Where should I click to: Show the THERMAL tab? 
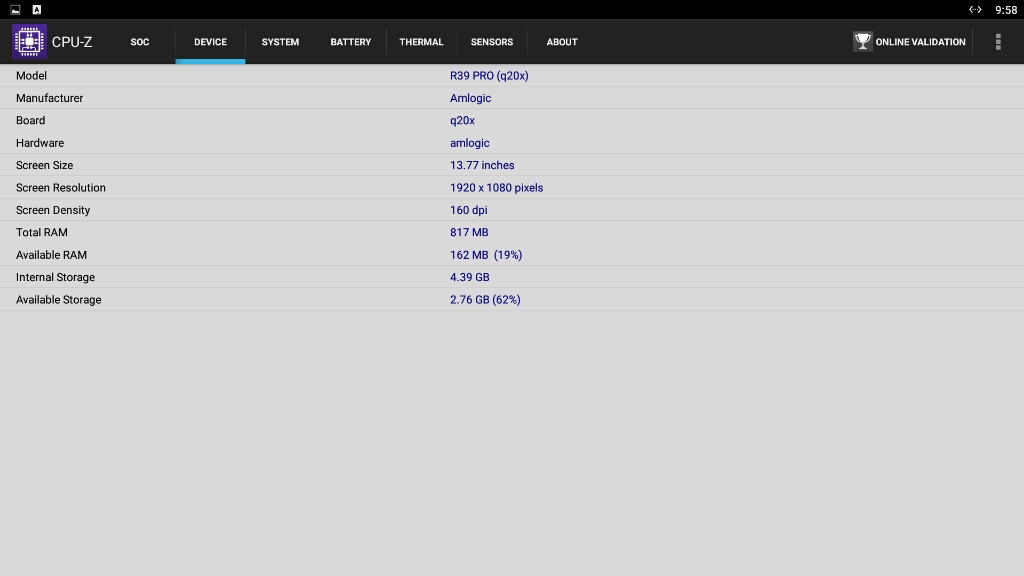[421, 42]
